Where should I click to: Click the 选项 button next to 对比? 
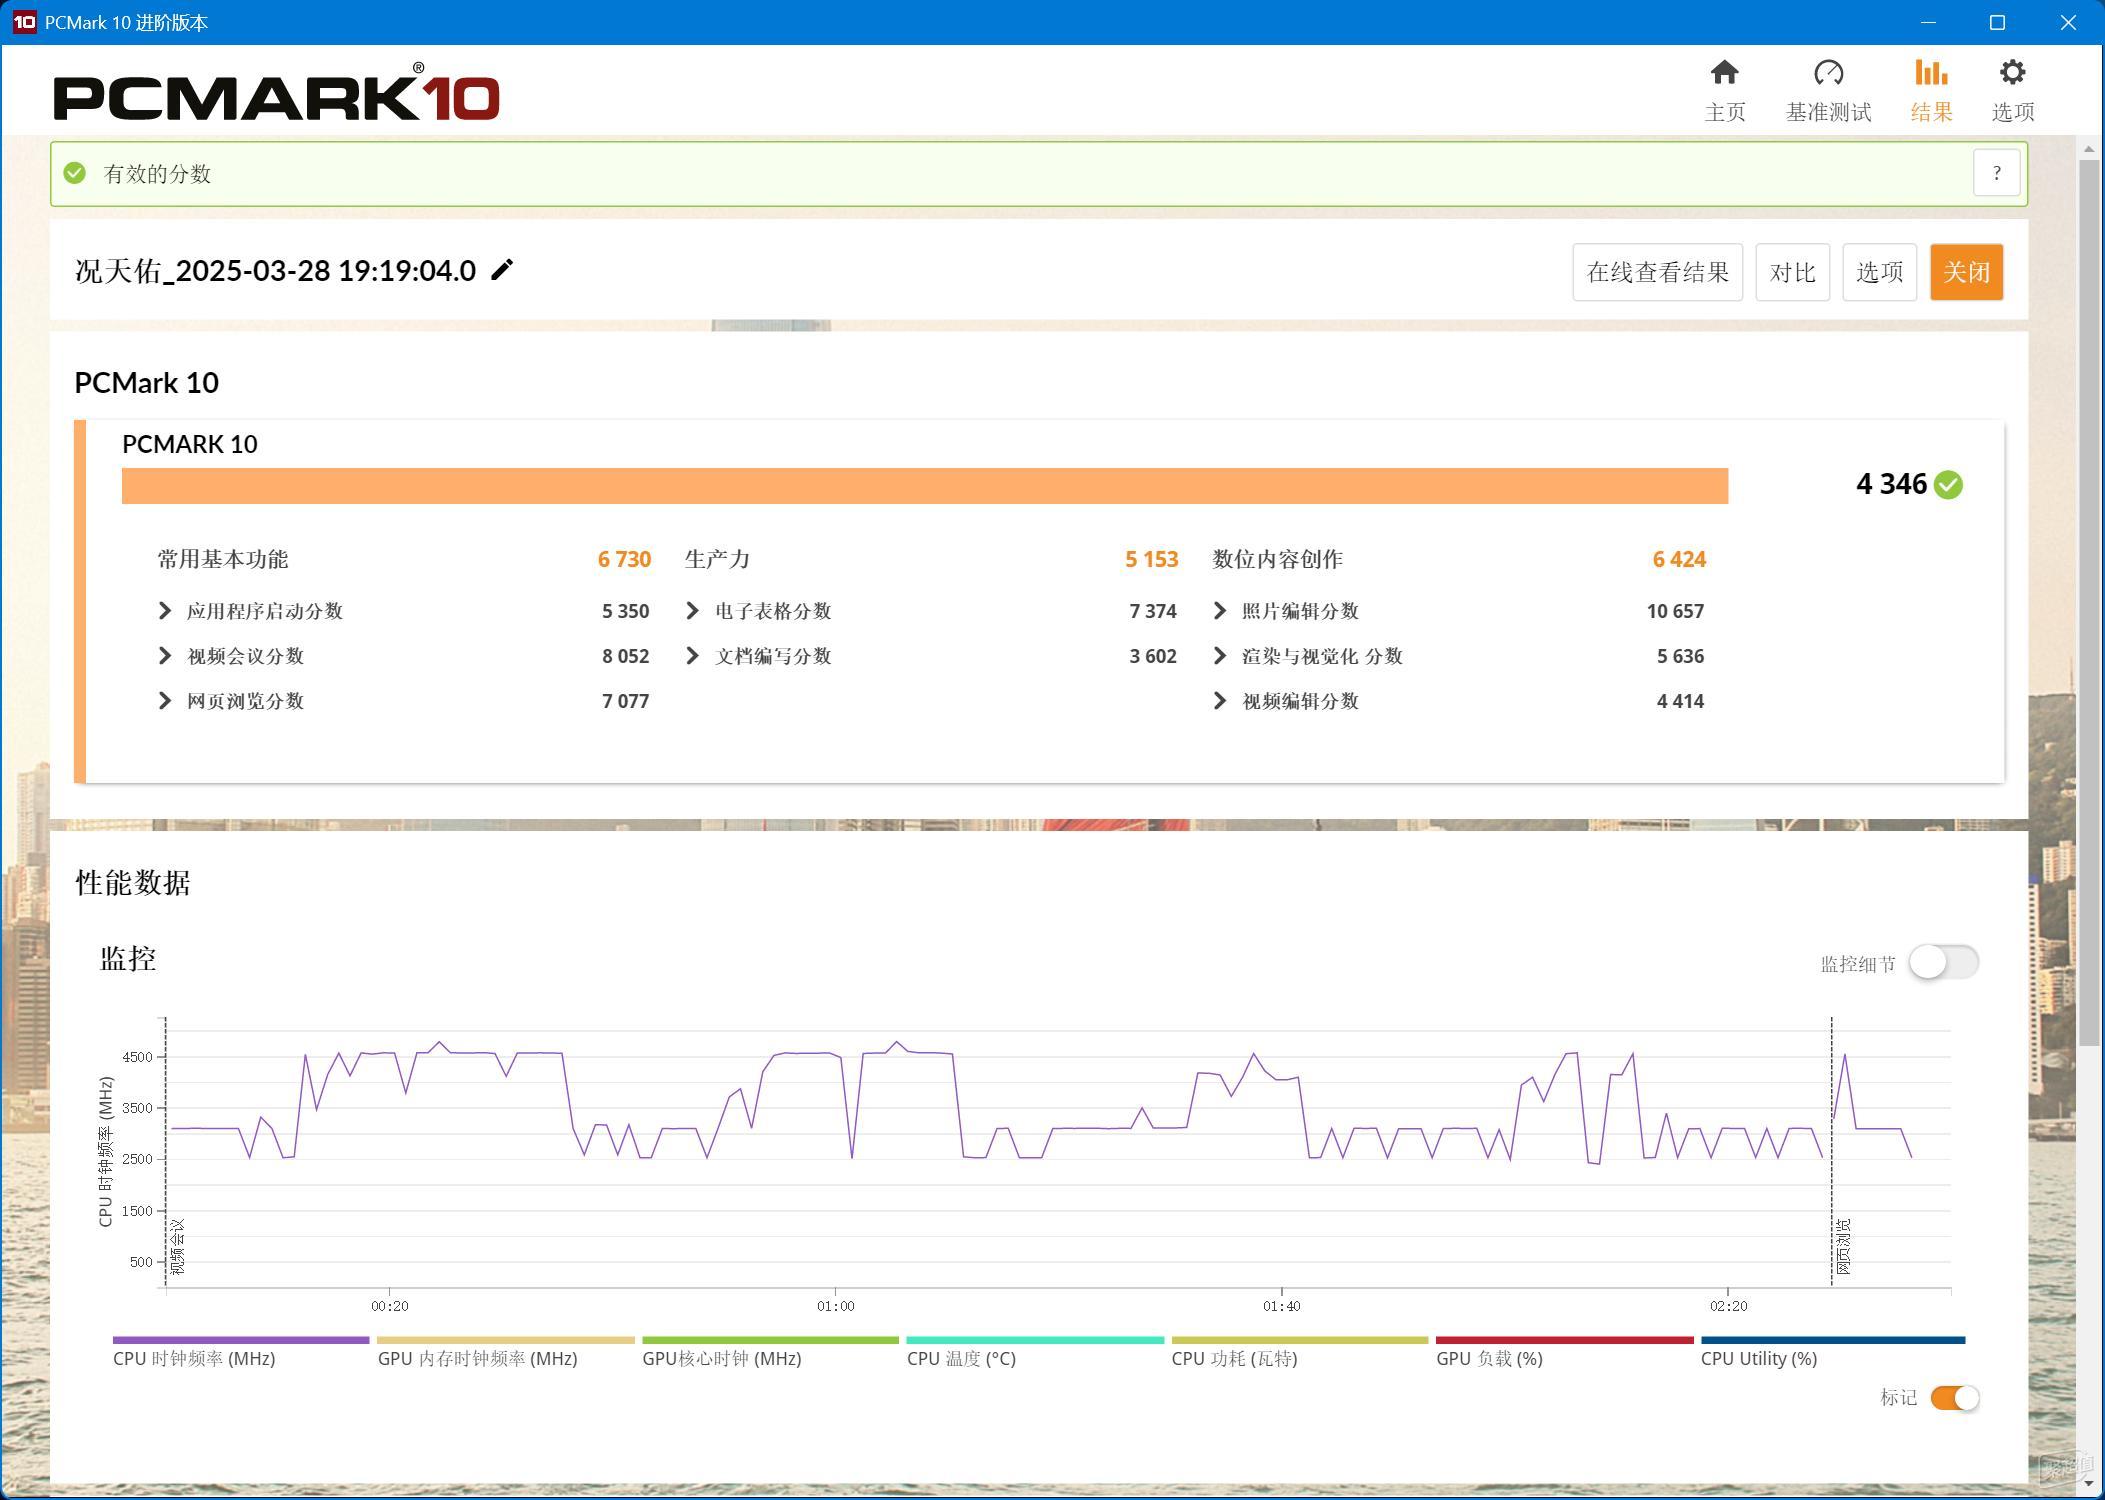click(x=1879, y=272)
